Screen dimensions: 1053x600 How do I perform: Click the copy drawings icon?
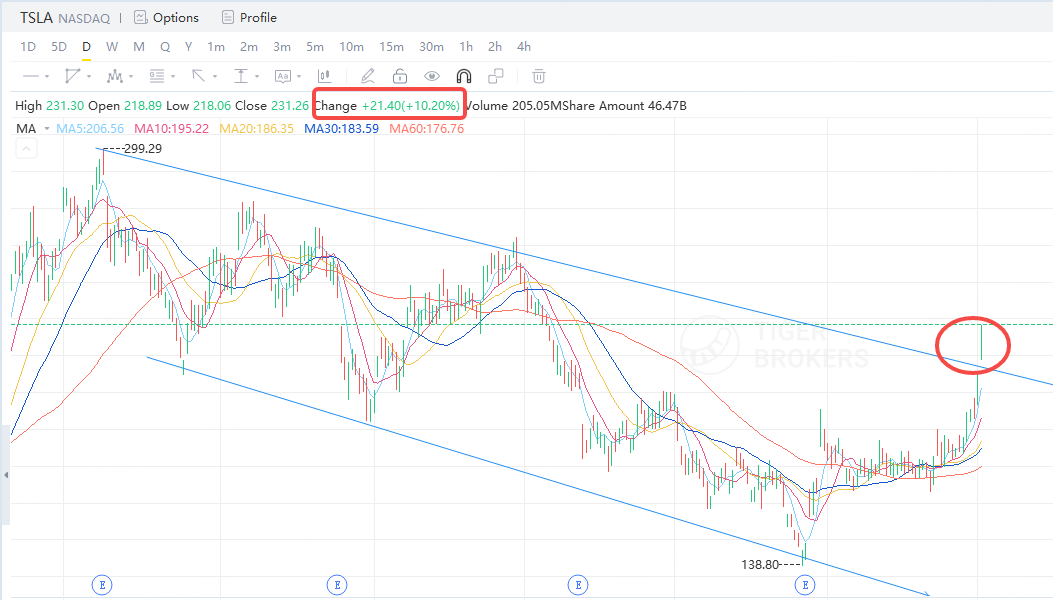tap(496, 76)
